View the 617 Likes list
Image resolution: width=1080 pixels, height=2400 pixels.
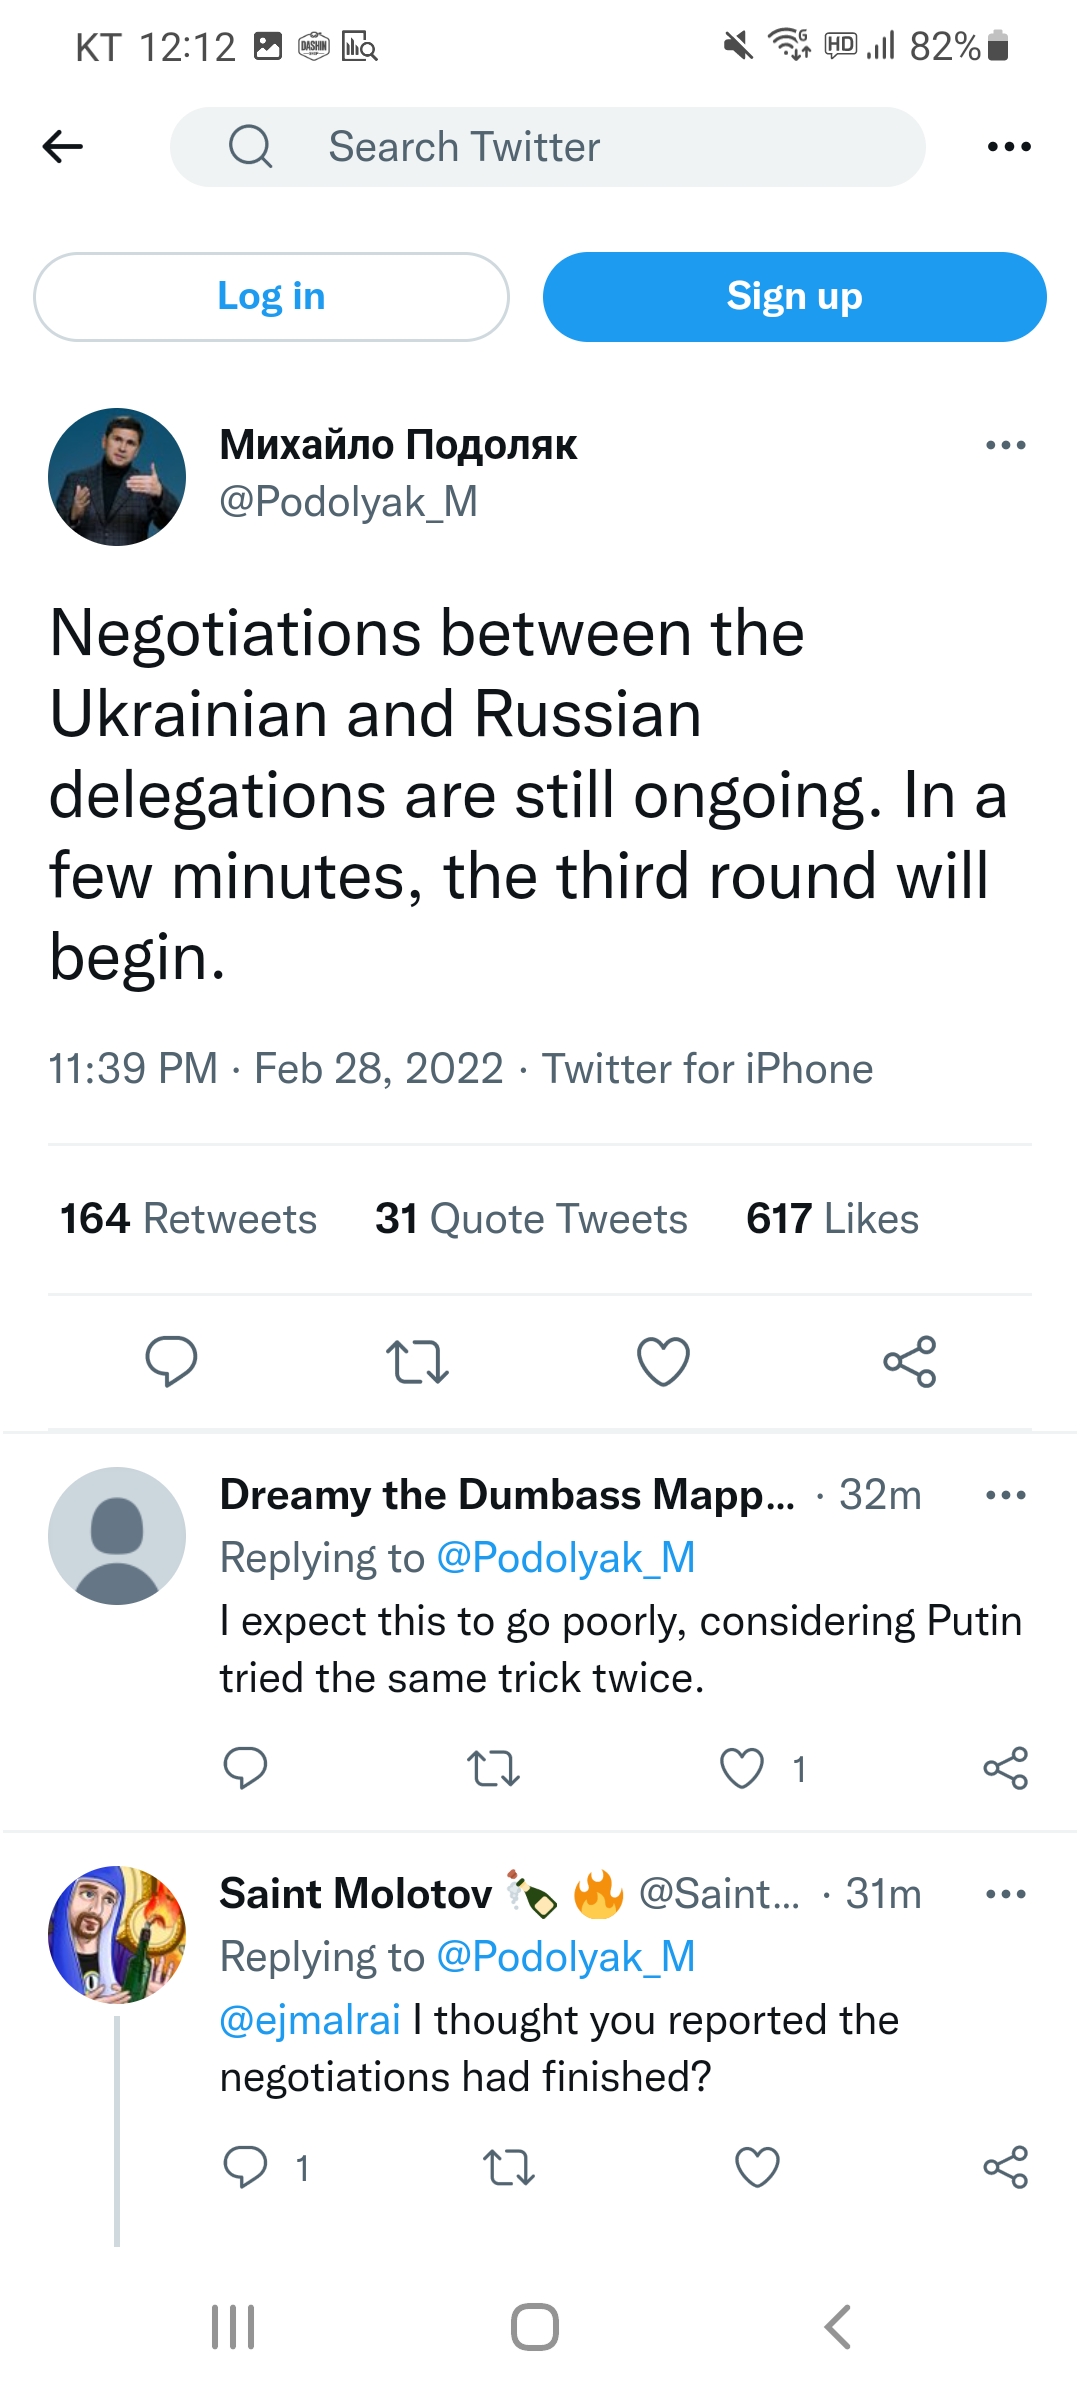(x=832, y=1219)
